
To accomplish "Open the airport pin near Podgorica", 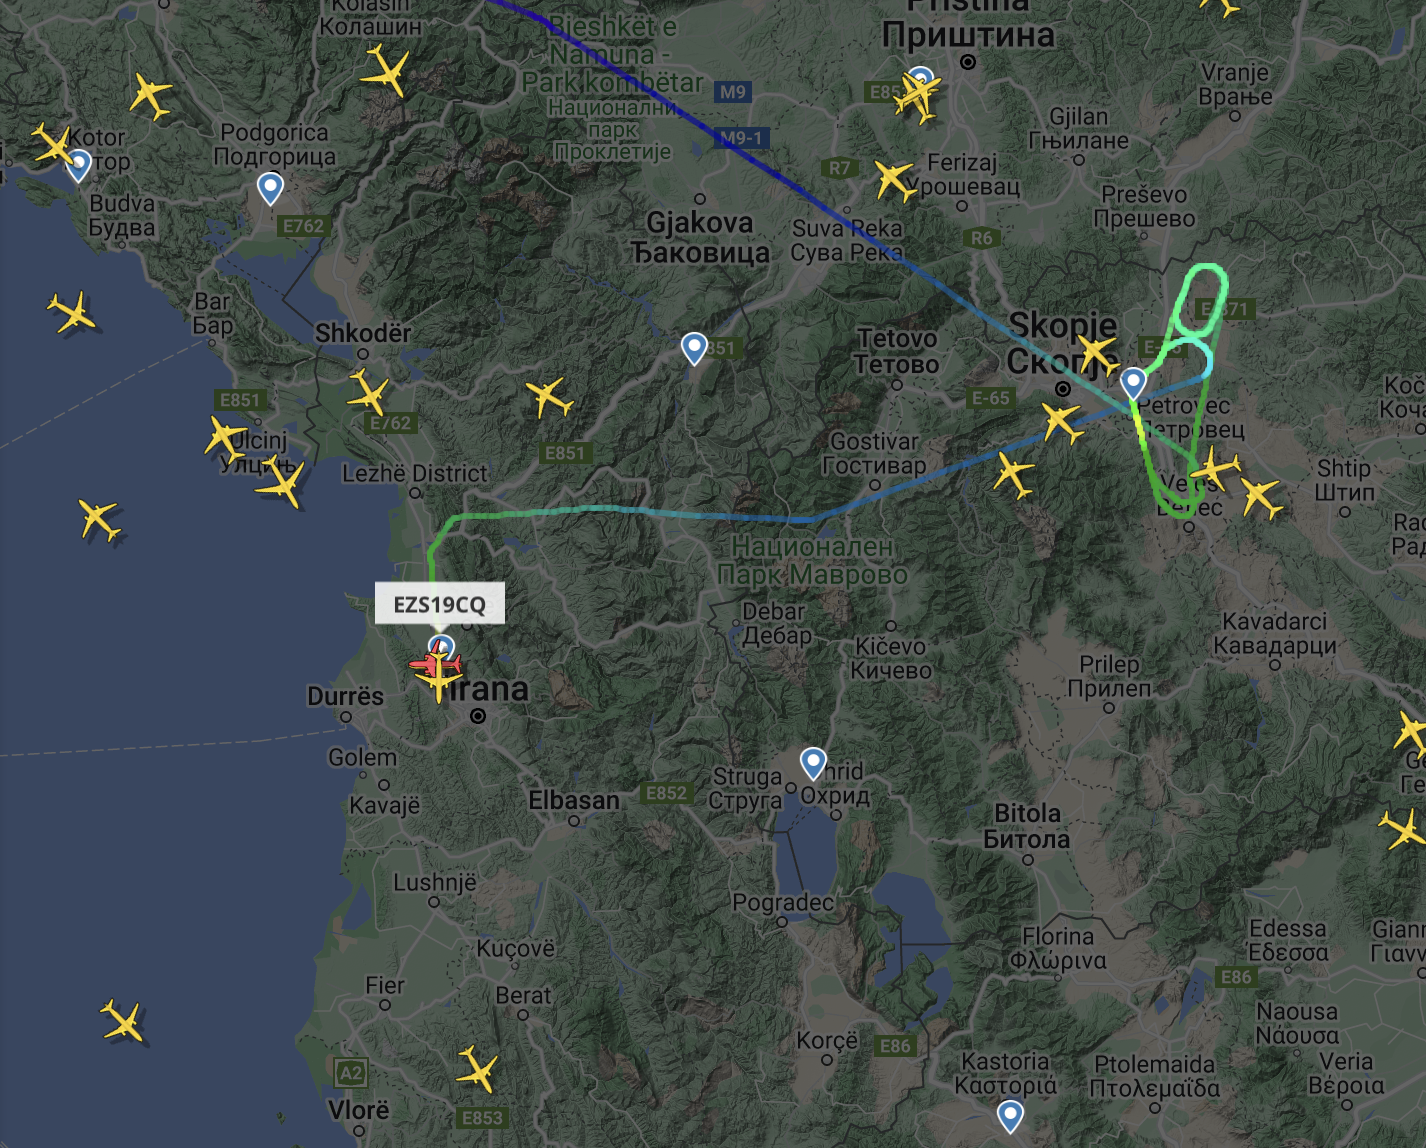I will (269, 188).
